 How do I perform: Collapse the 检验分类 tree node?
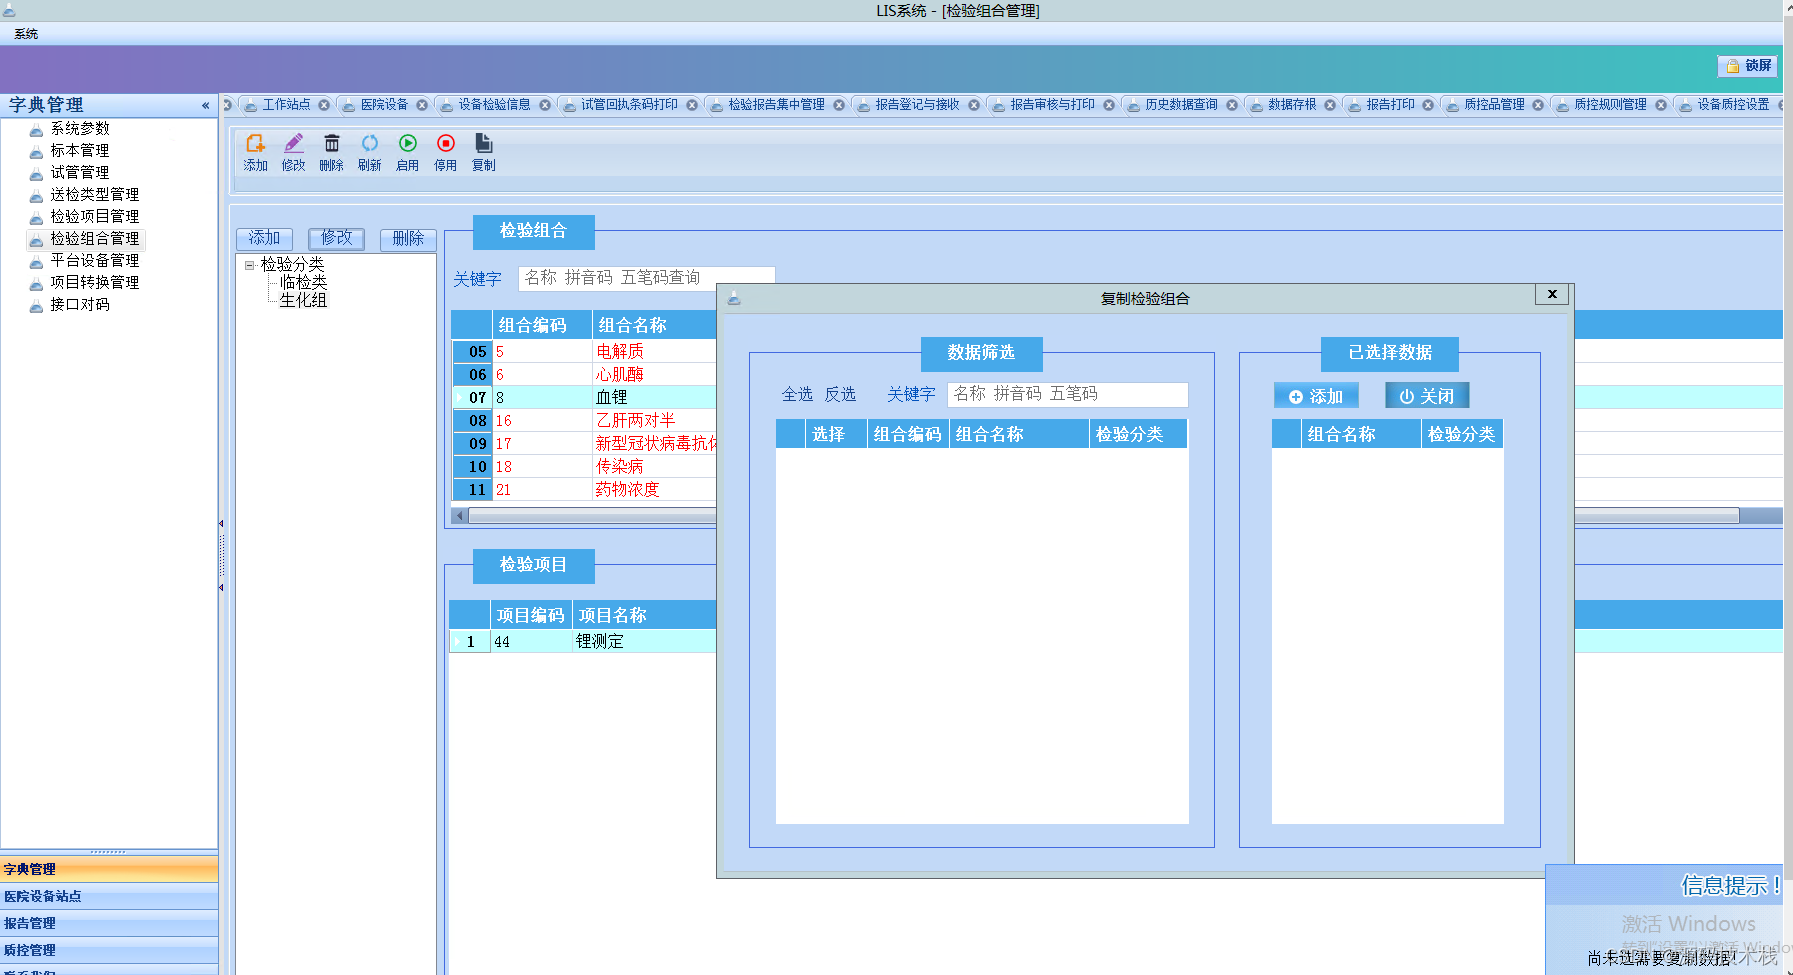click(x=249, y=265)
